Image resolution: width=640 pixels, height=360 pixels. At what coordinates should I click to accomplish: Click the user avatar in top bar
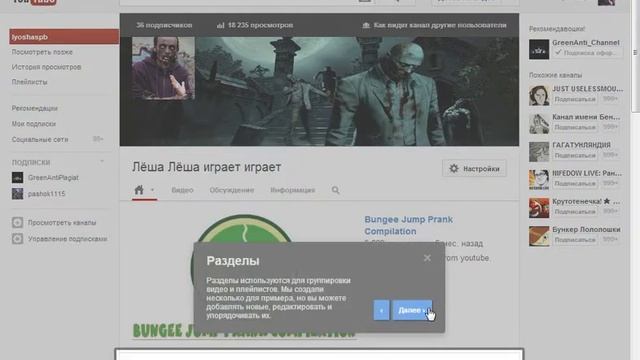click(x=607, y=2)
